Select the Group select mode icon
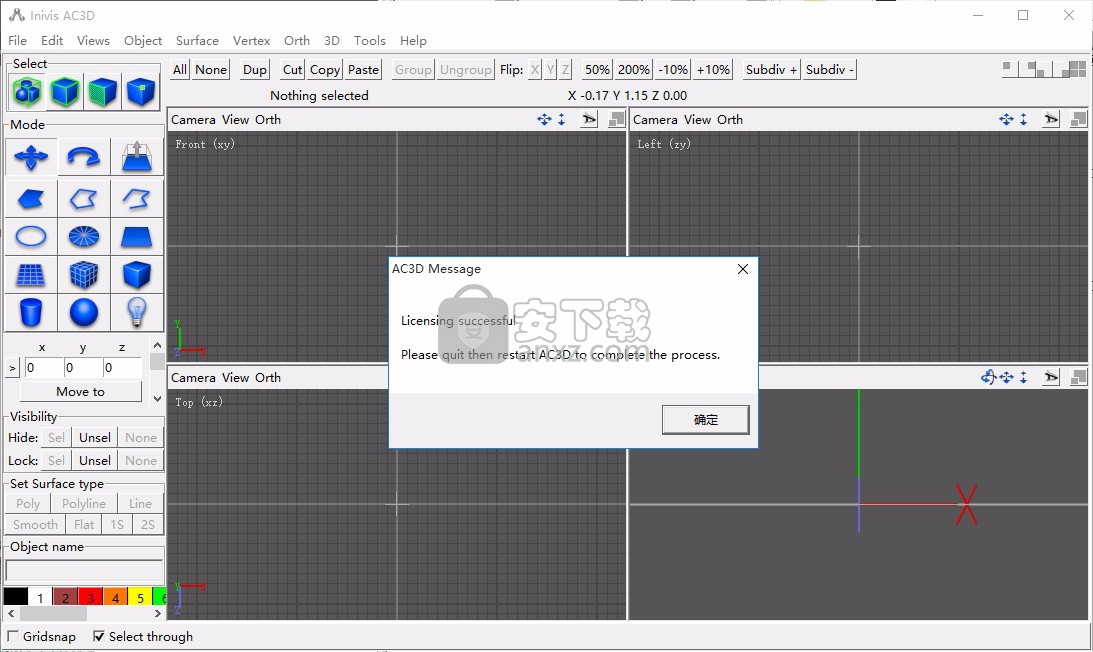Viewport: 1093px width, 652px height. [27, 91]
